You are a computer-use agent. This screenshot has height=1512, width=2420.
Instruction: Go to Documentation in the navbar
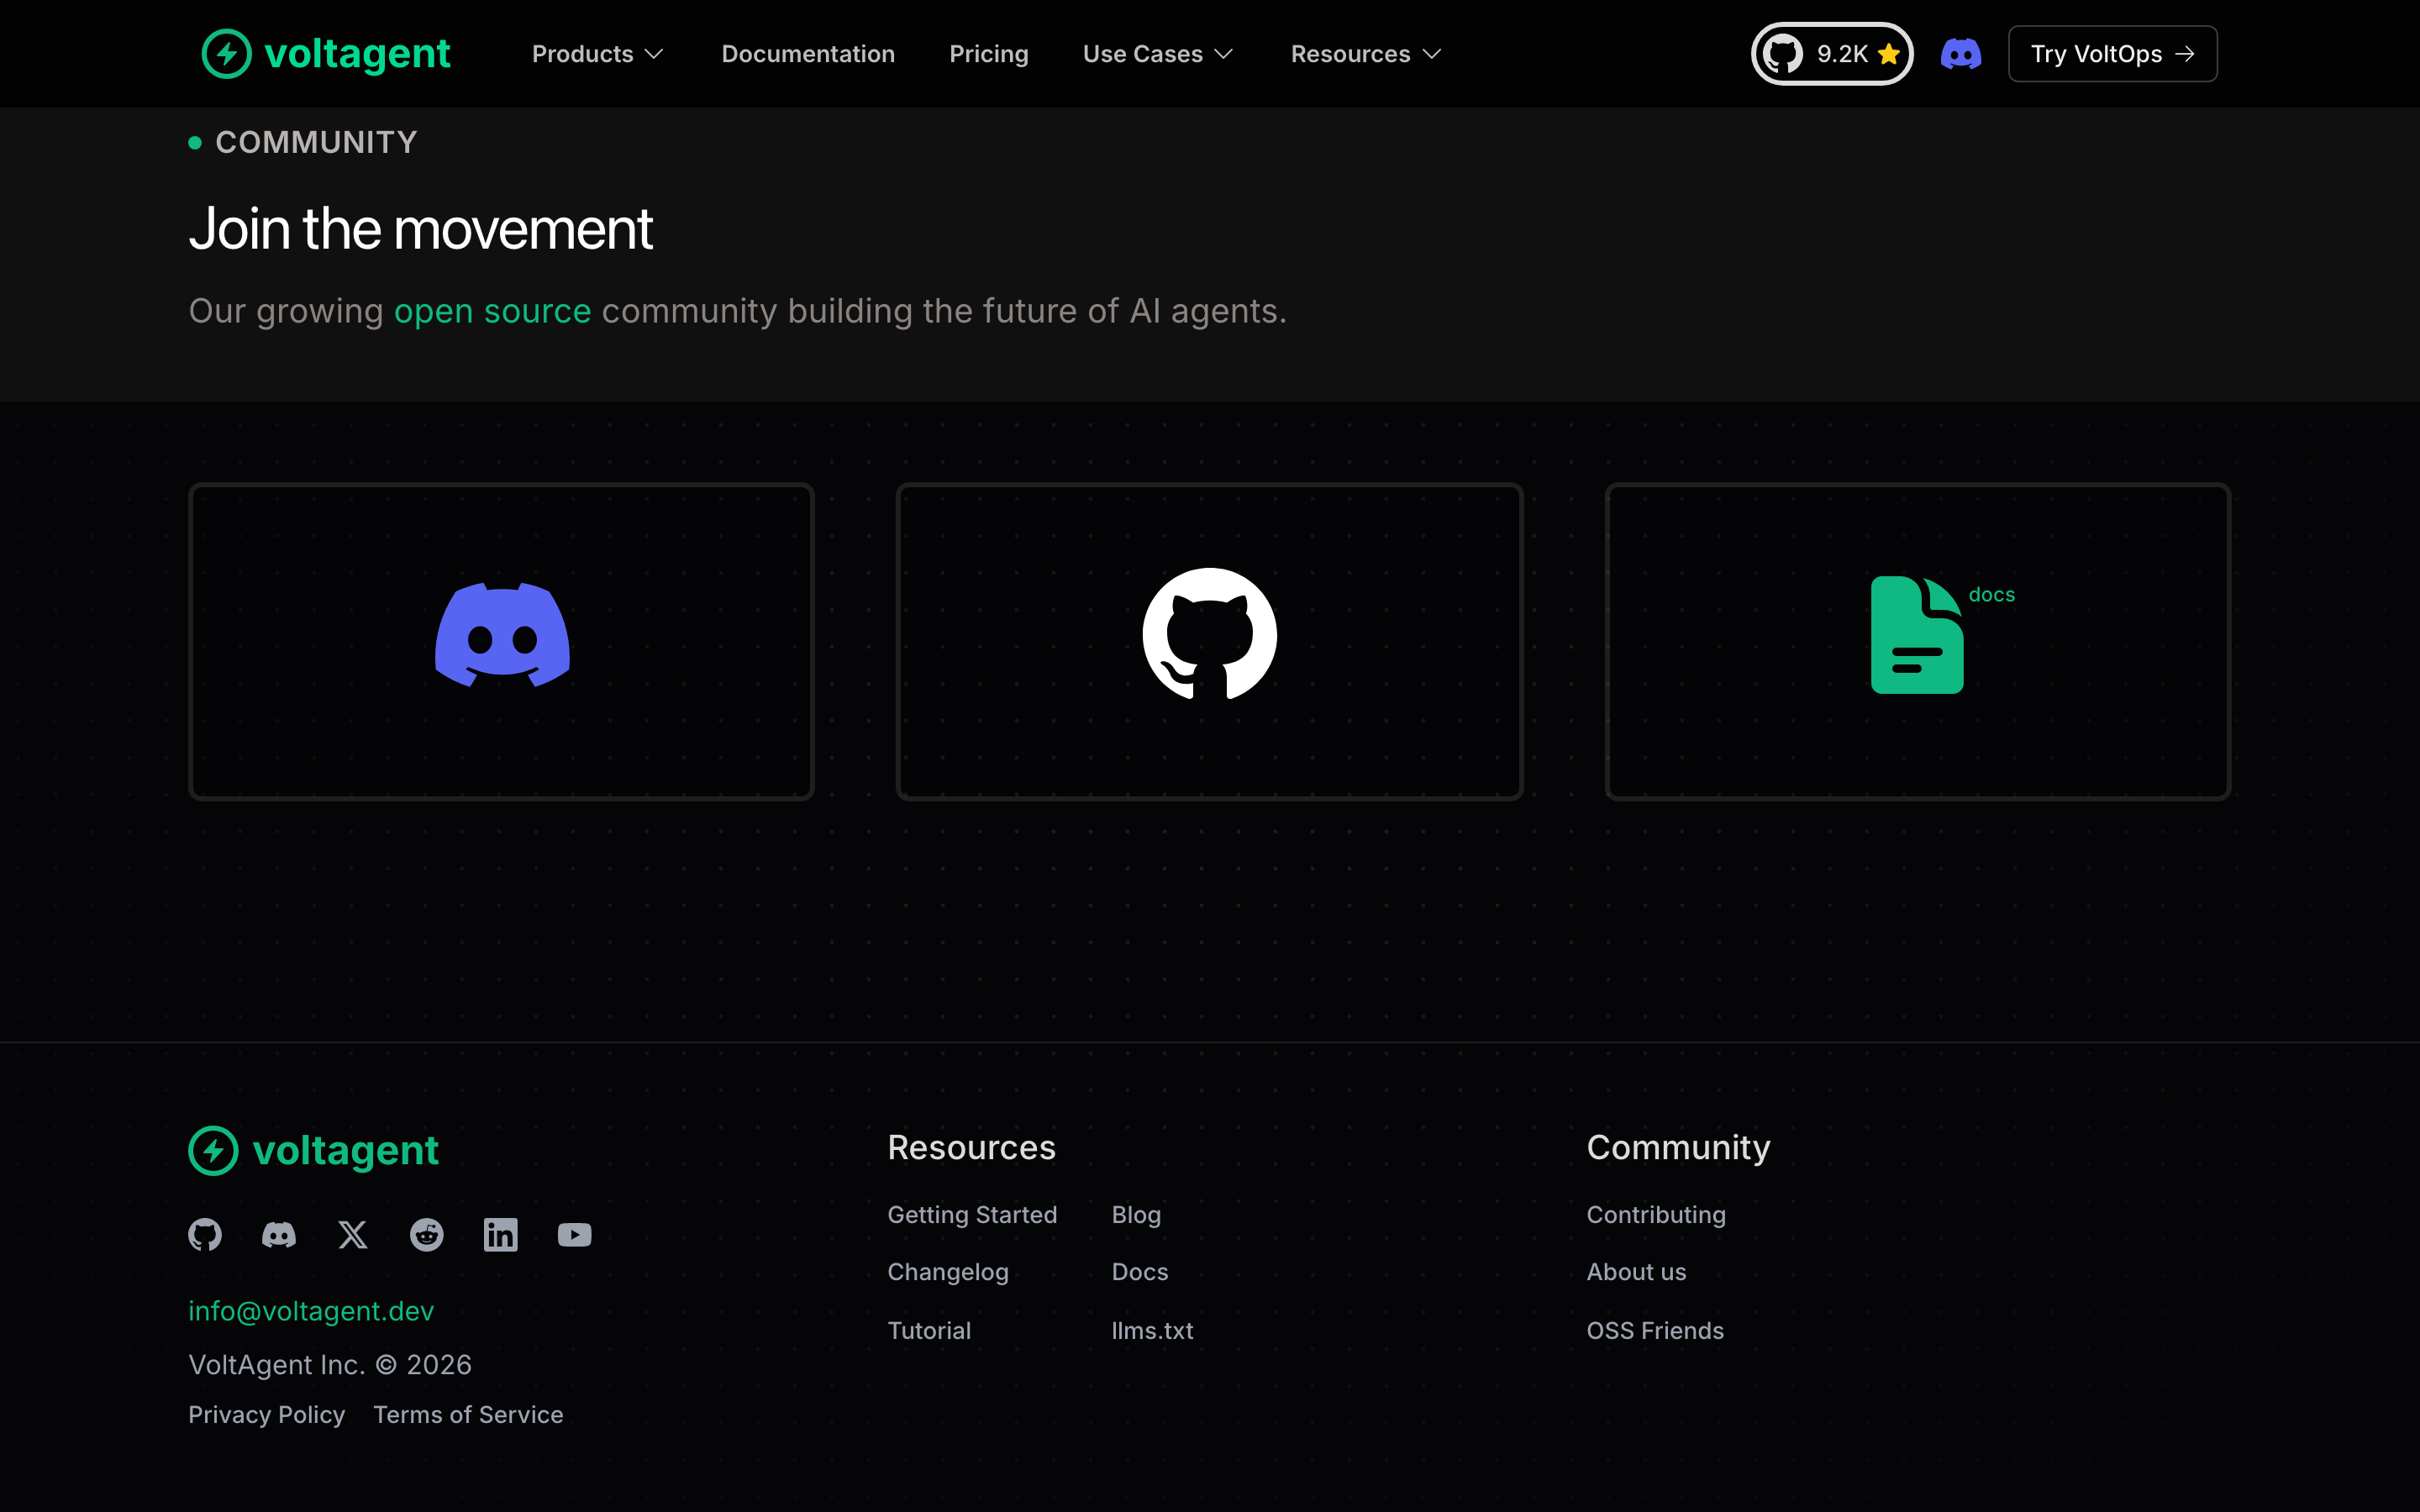808,54
